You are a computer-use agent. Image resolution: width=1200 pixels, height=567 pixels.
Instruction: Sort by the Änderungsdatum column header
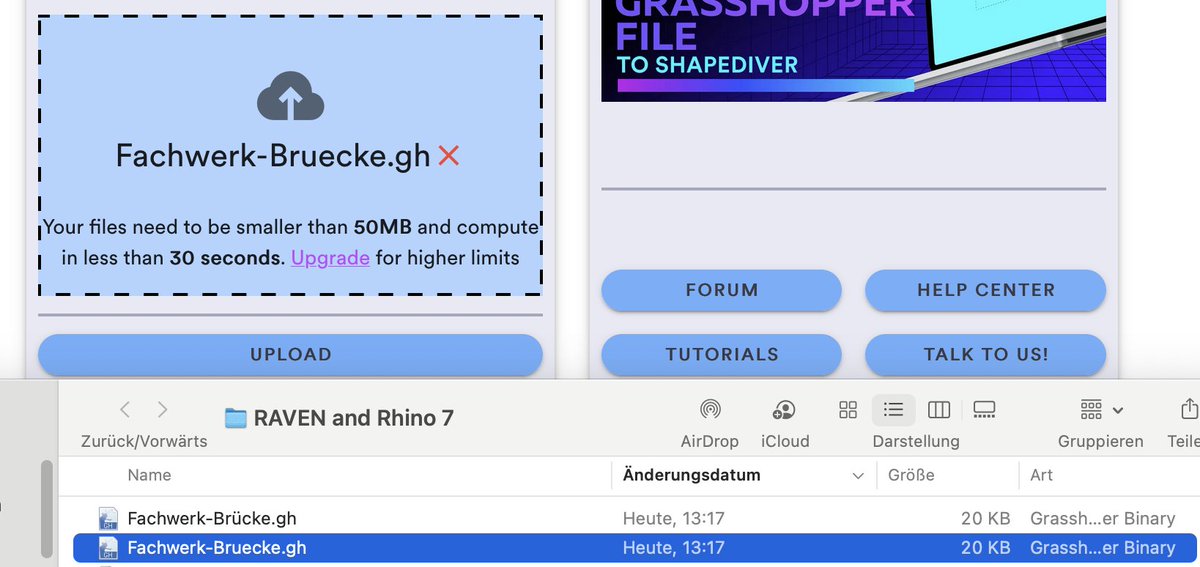[691, 475]
